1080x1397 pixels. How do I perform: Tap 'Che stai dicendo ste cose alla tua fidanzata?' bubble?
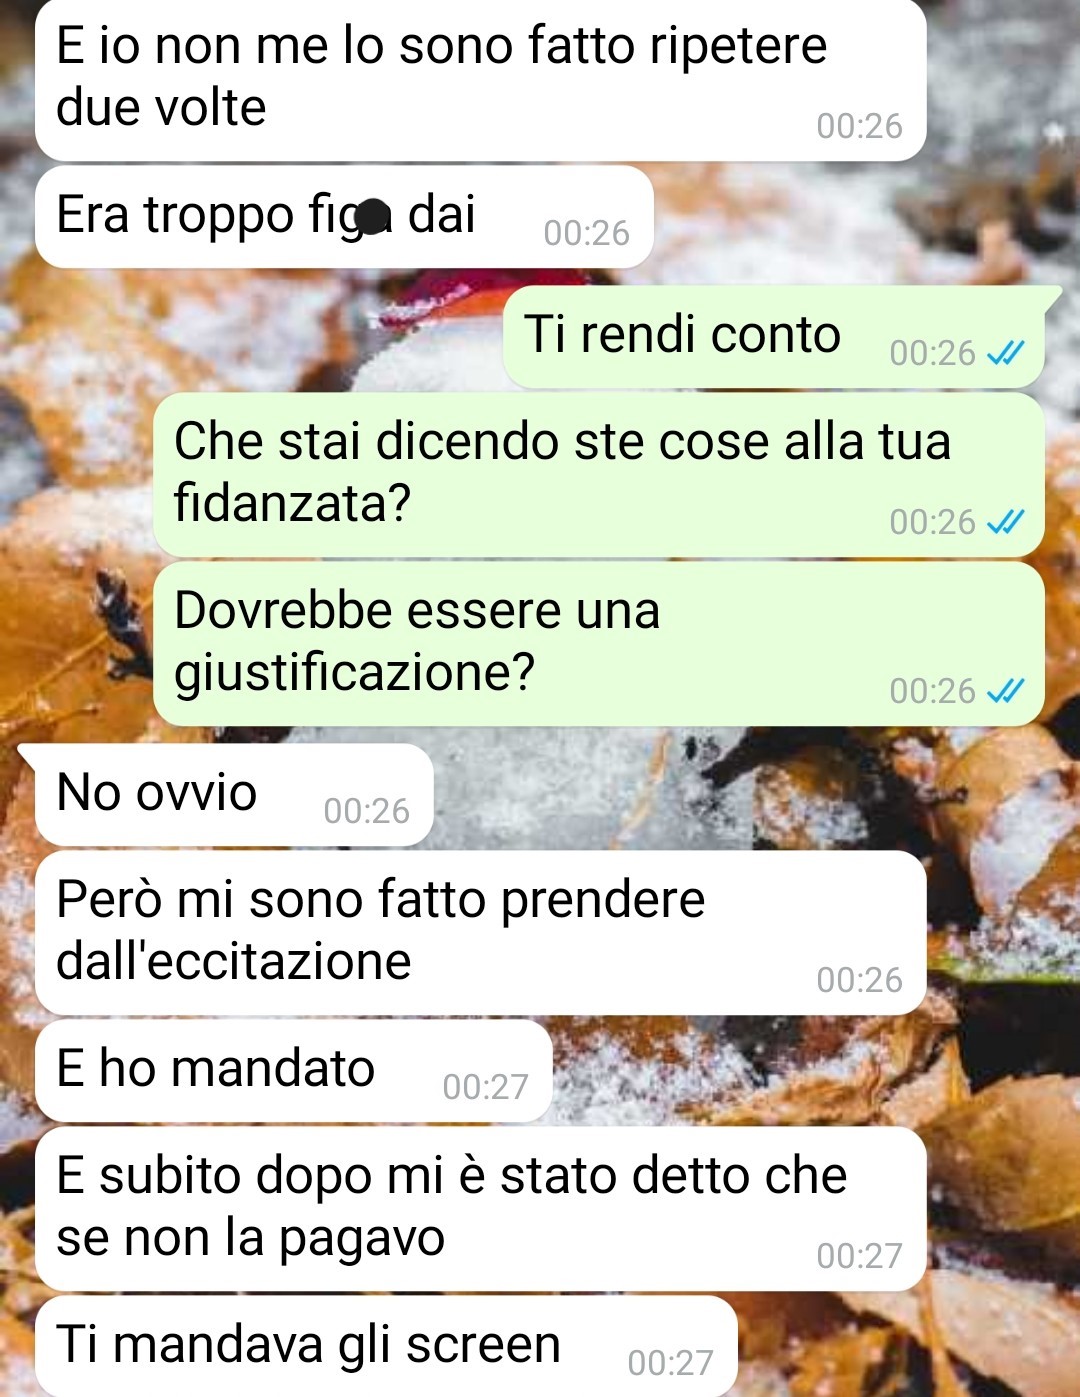599,475
